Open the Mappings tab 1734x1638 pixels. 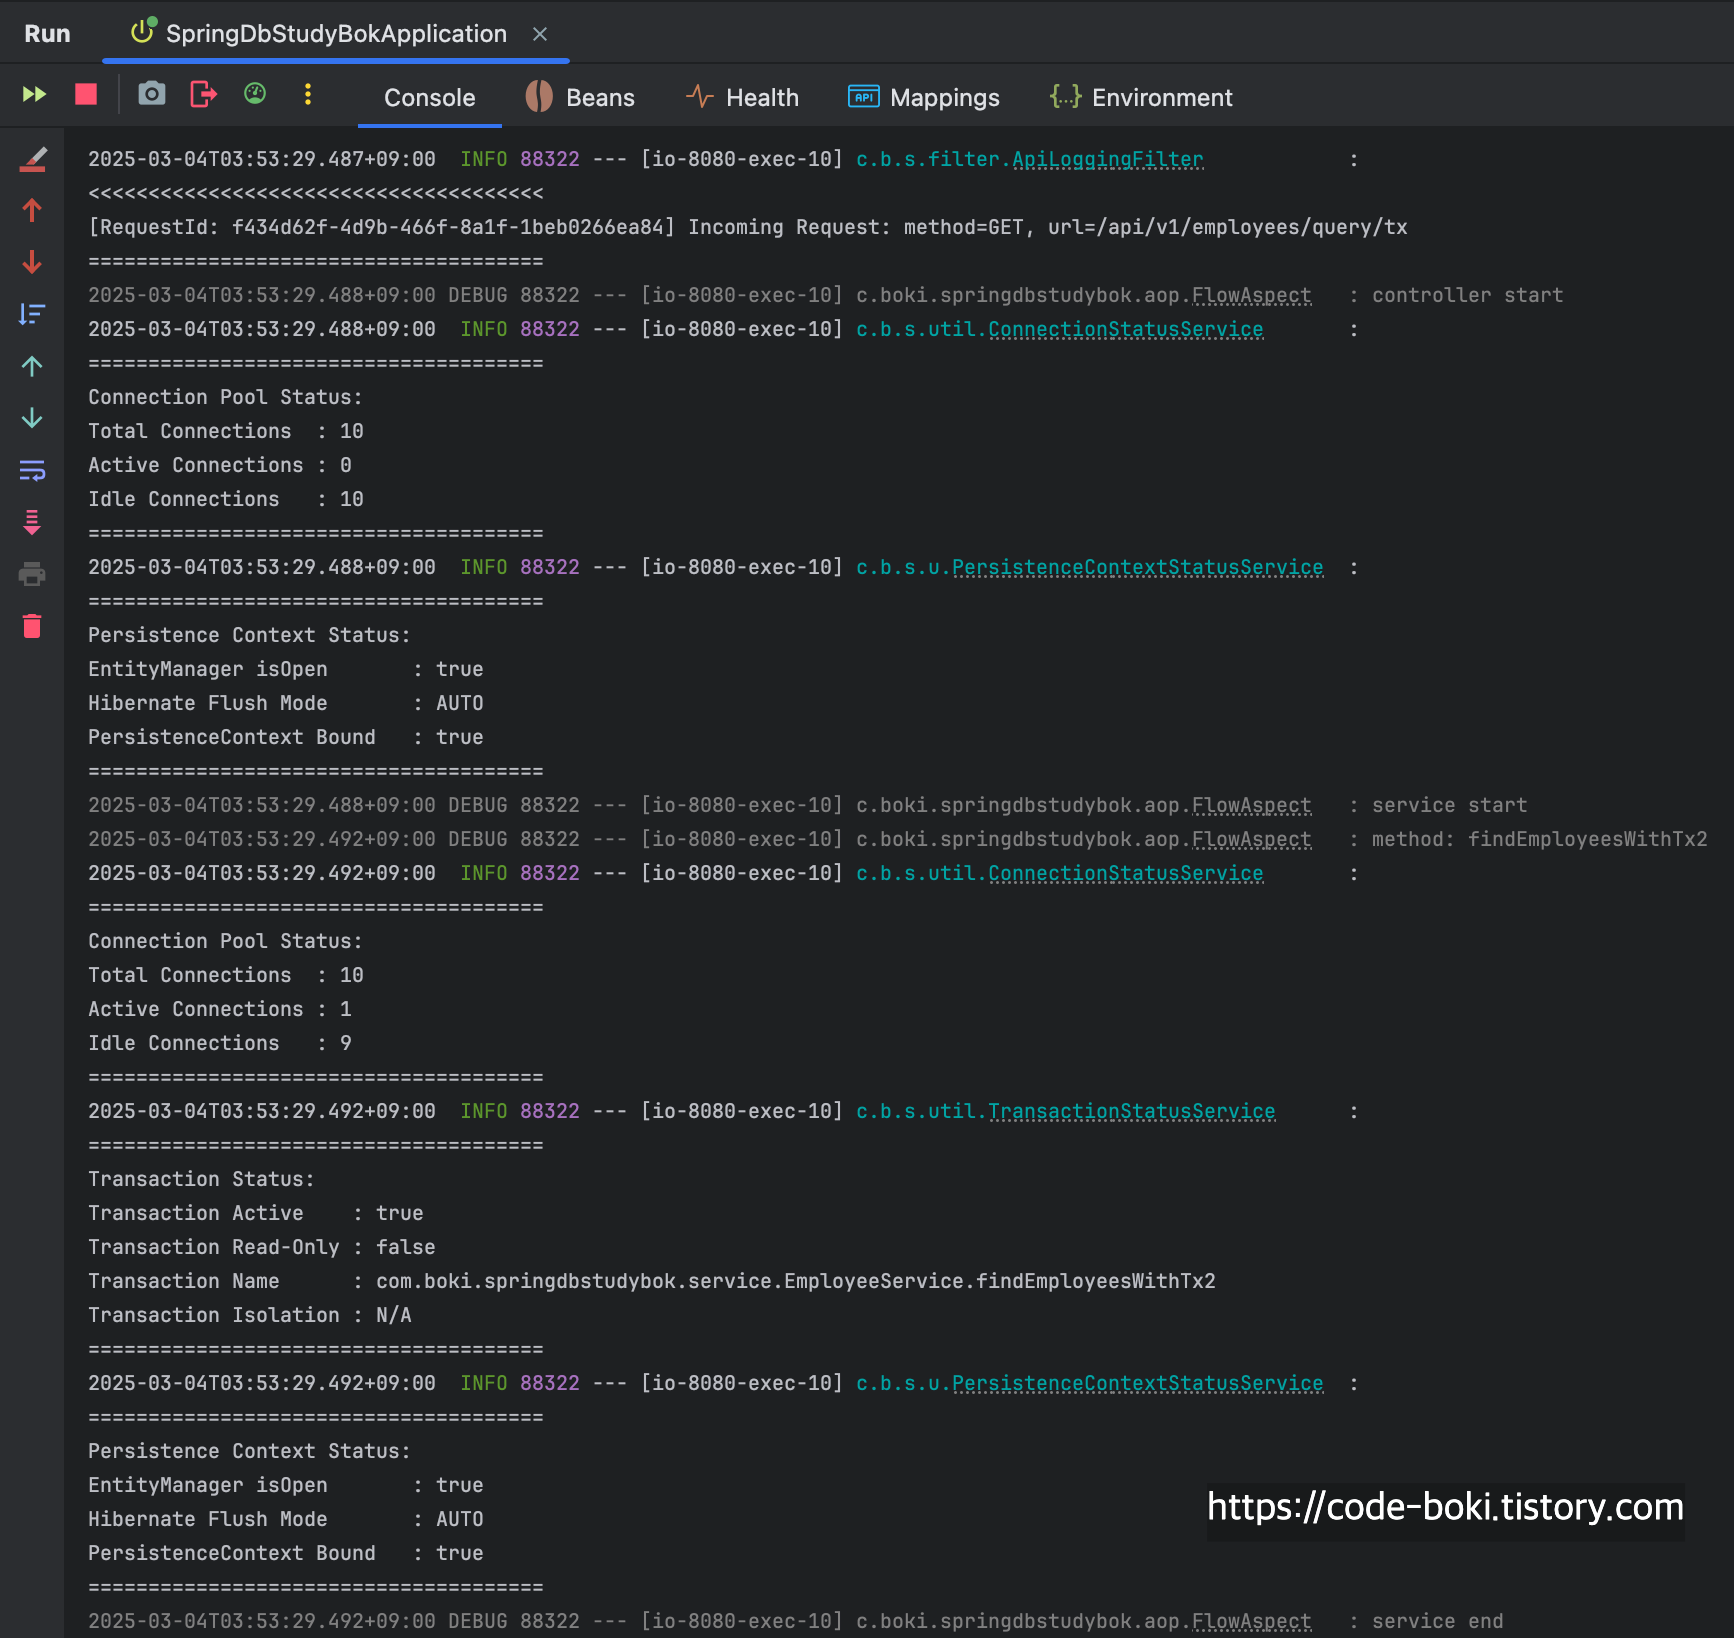(923, 97)
